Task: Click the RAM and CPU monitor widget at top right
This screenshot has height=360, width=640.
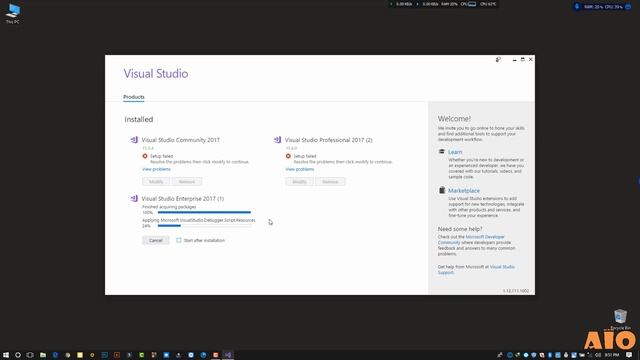Action: tap(603, 7)
